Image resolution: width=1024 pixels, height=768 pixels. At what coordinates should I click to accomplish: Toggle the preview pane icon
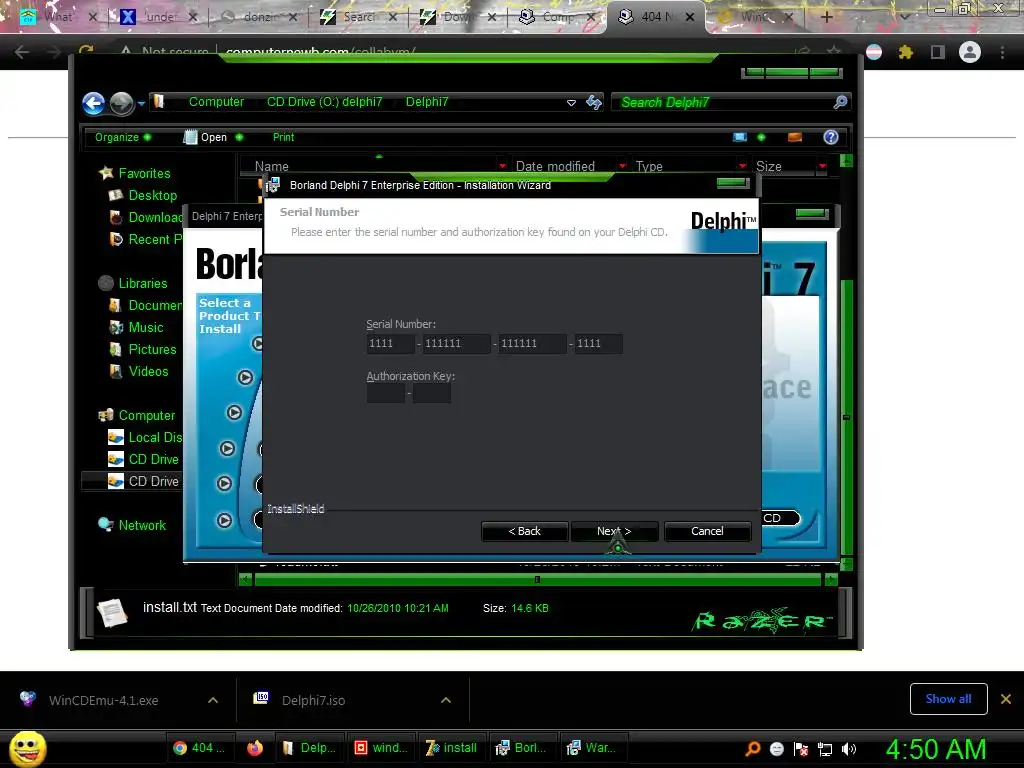coord(795,137)
